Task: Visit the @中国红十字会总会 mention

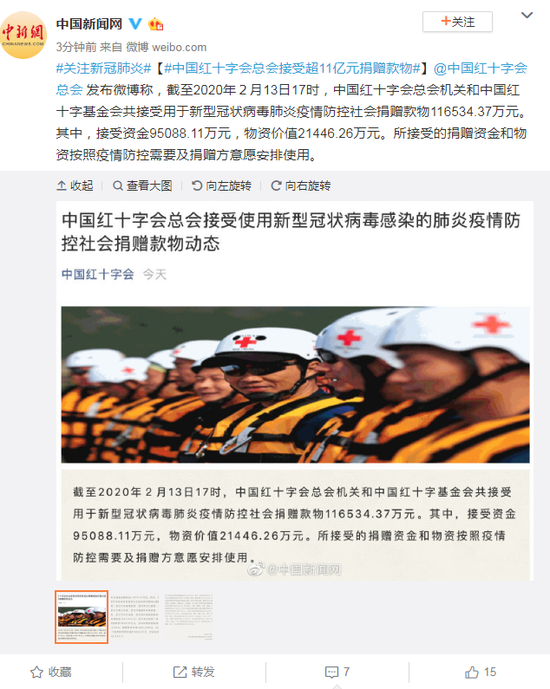Action: coord(291,79)
